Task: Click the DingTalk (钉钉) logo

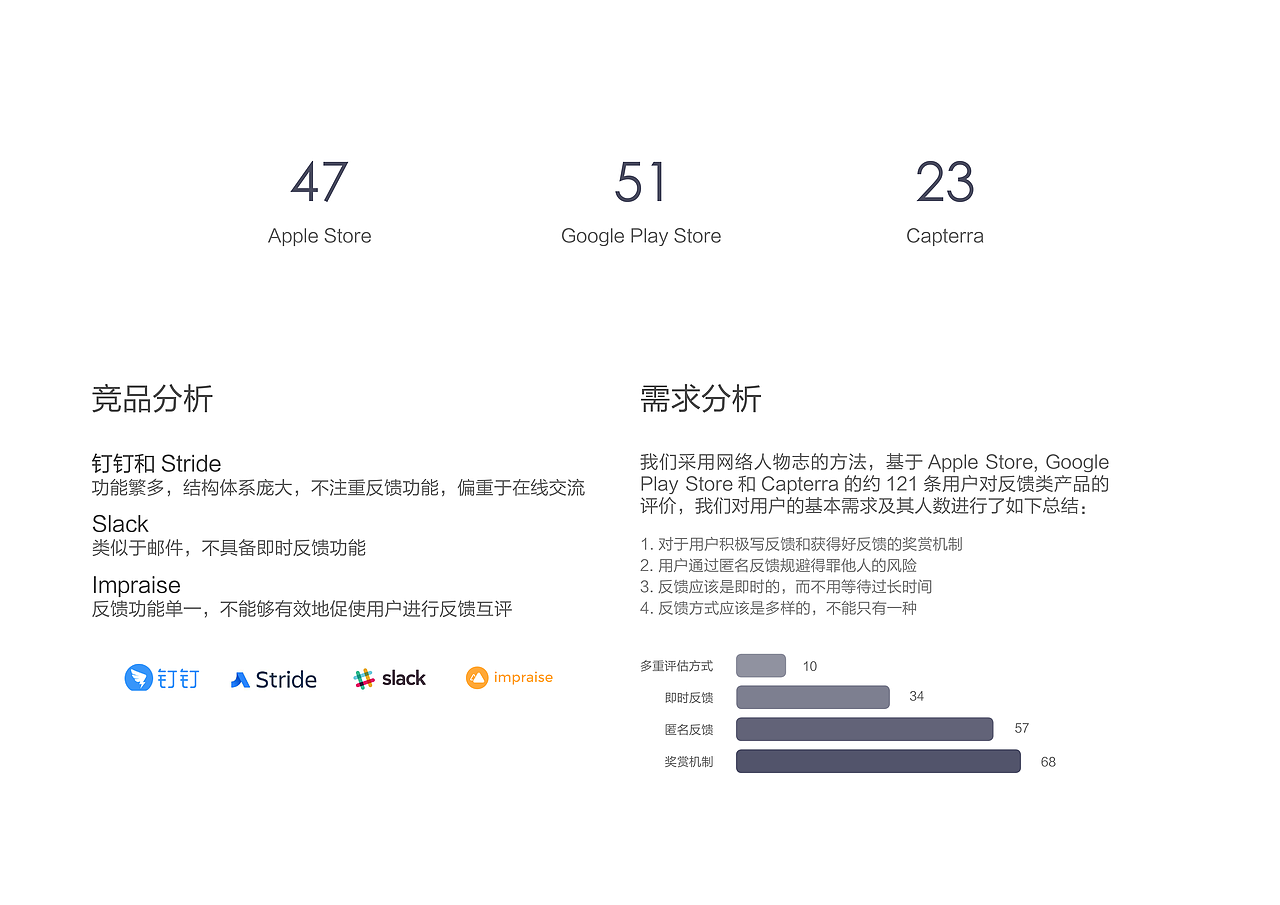Action: point(162,678)
